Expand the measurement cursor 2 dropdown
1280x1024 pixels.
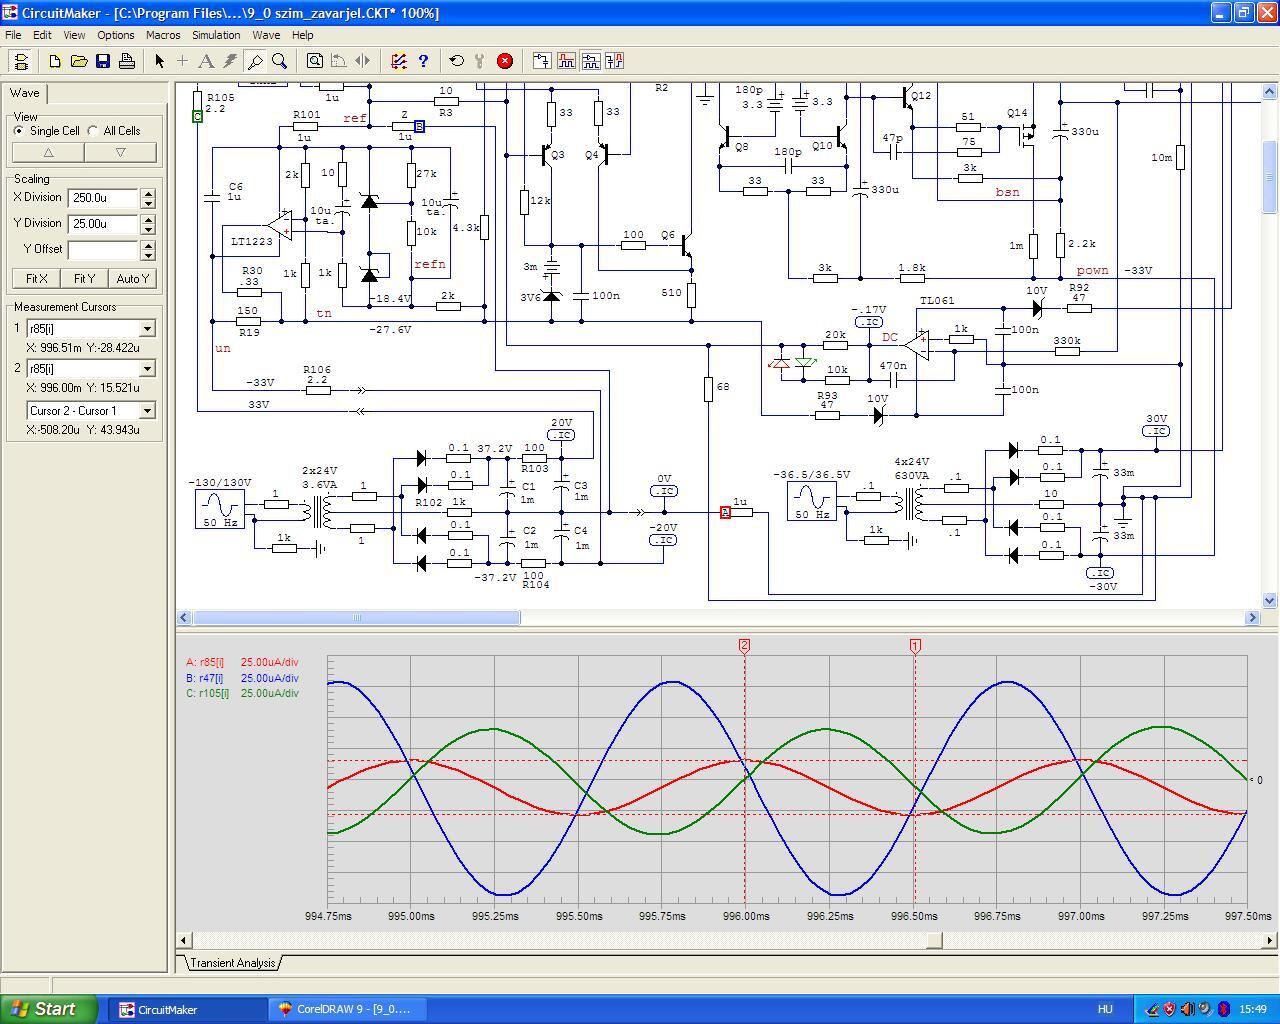click(x=147, y=369)
